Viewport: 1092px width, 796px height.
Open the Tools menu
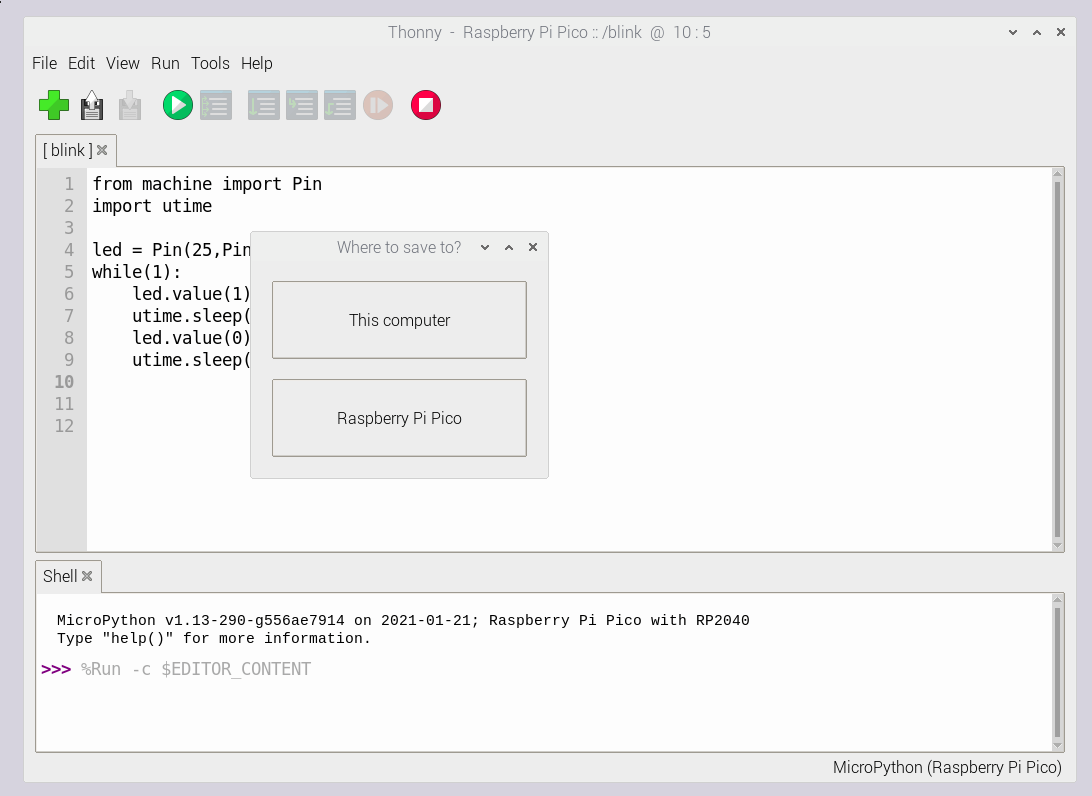coord(210,63)
